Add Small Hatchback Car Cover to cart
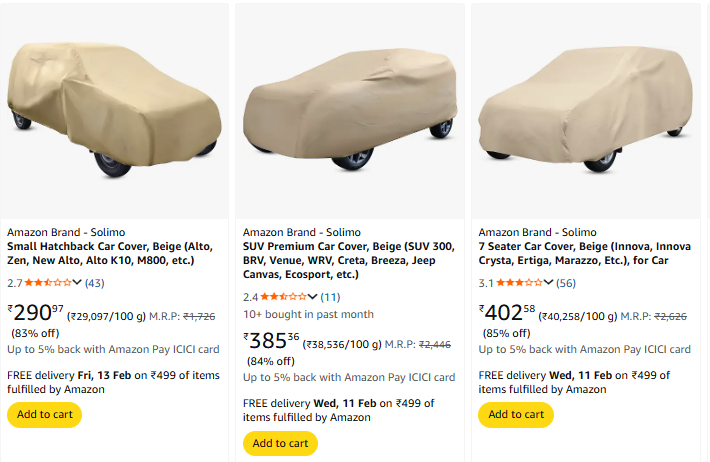Viewport: 710px width, 462px height. click(44, 414)
